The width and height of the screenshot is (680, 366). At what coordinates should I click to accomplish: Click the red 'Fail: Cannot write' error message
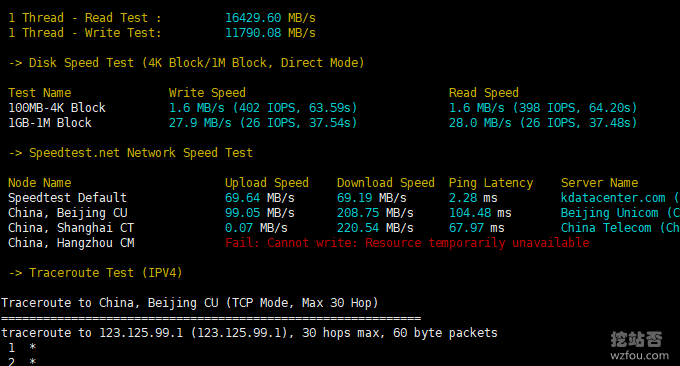pyautogui.click(x=407, y=243)
